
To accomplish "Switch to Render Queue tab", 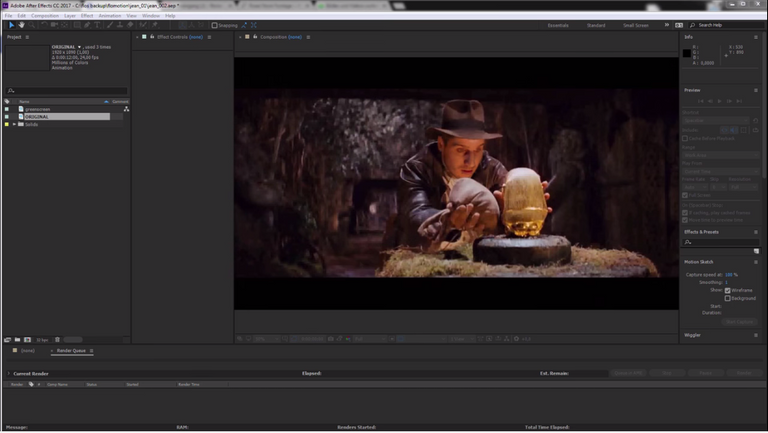I will 71,351.
